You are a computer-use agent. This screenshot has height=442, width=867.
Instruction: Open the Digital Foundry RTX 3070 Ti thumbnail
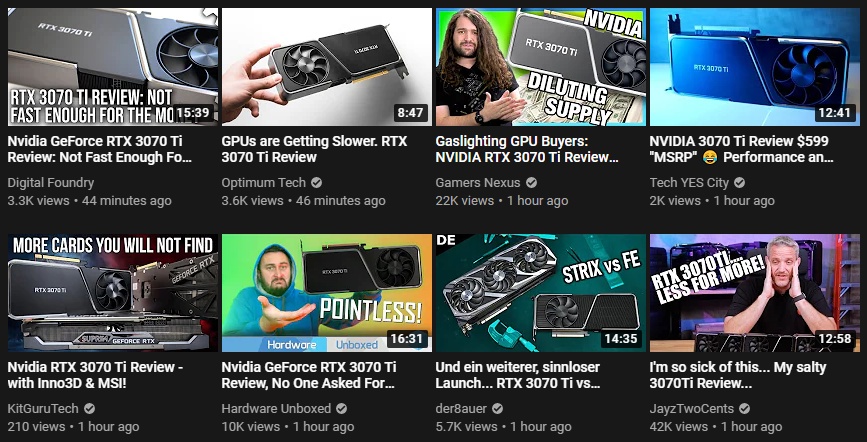click(x=113, y=67)
